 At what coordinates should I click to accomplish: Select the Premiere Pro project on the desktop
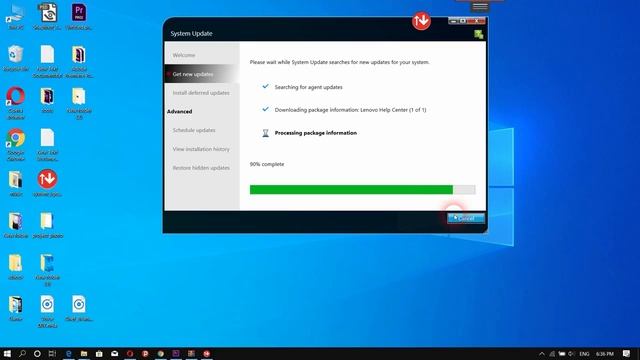tap(79, 17)
